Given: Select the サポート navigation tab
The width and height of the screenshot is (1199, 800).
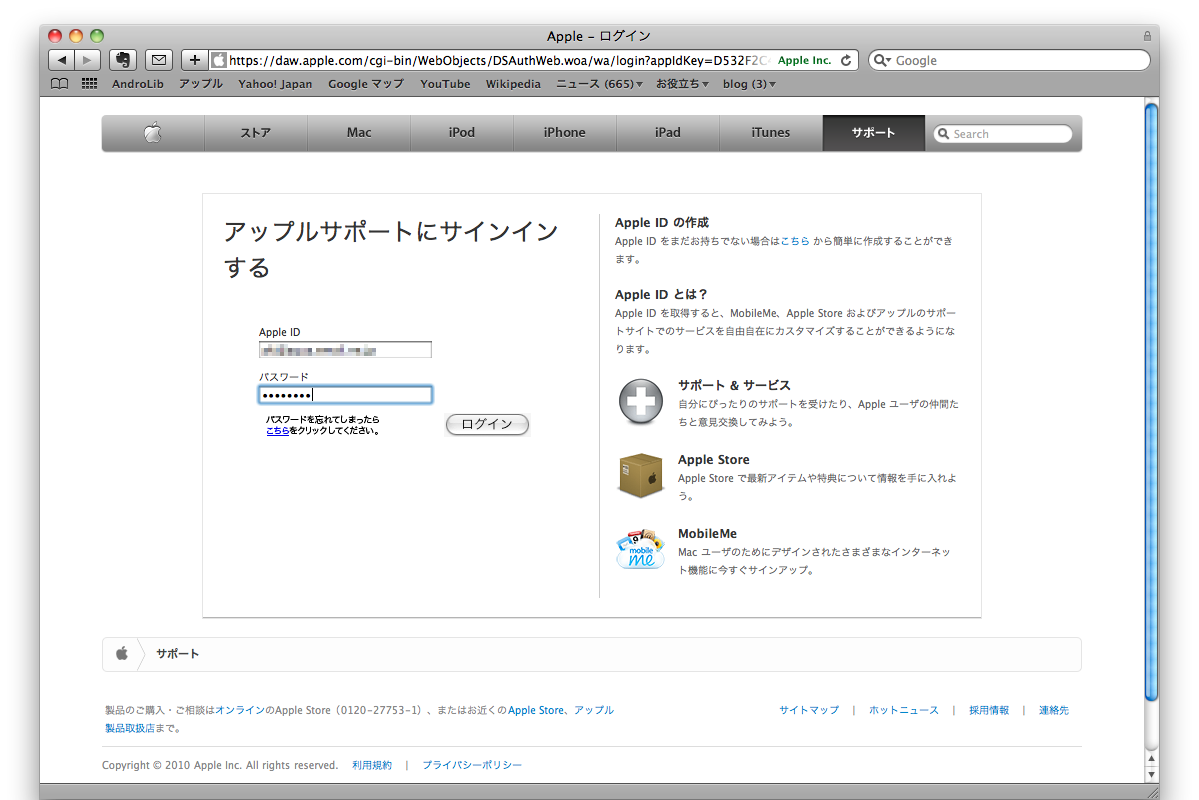Looking at the screenshot, I should 873,132.
